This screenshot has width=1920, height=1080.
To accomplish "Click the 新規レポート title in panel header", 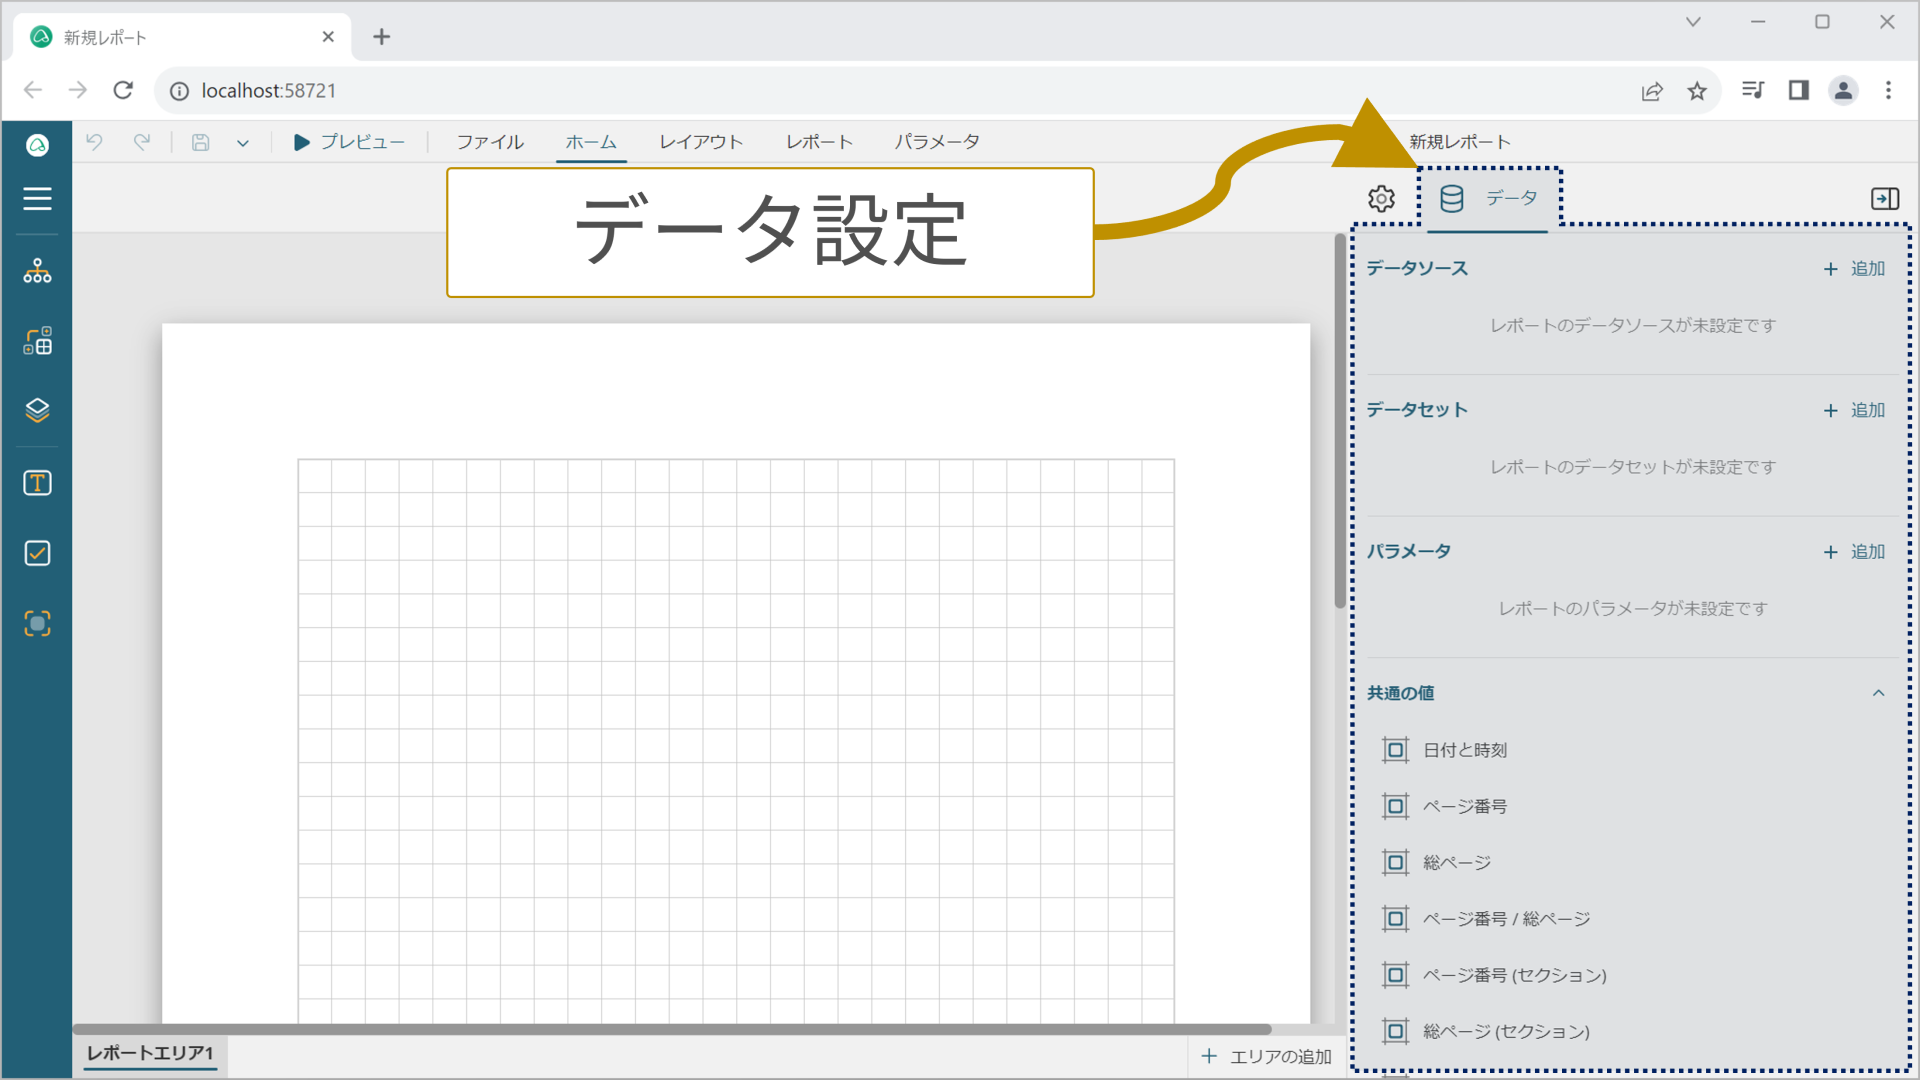I will (1460, 142).
